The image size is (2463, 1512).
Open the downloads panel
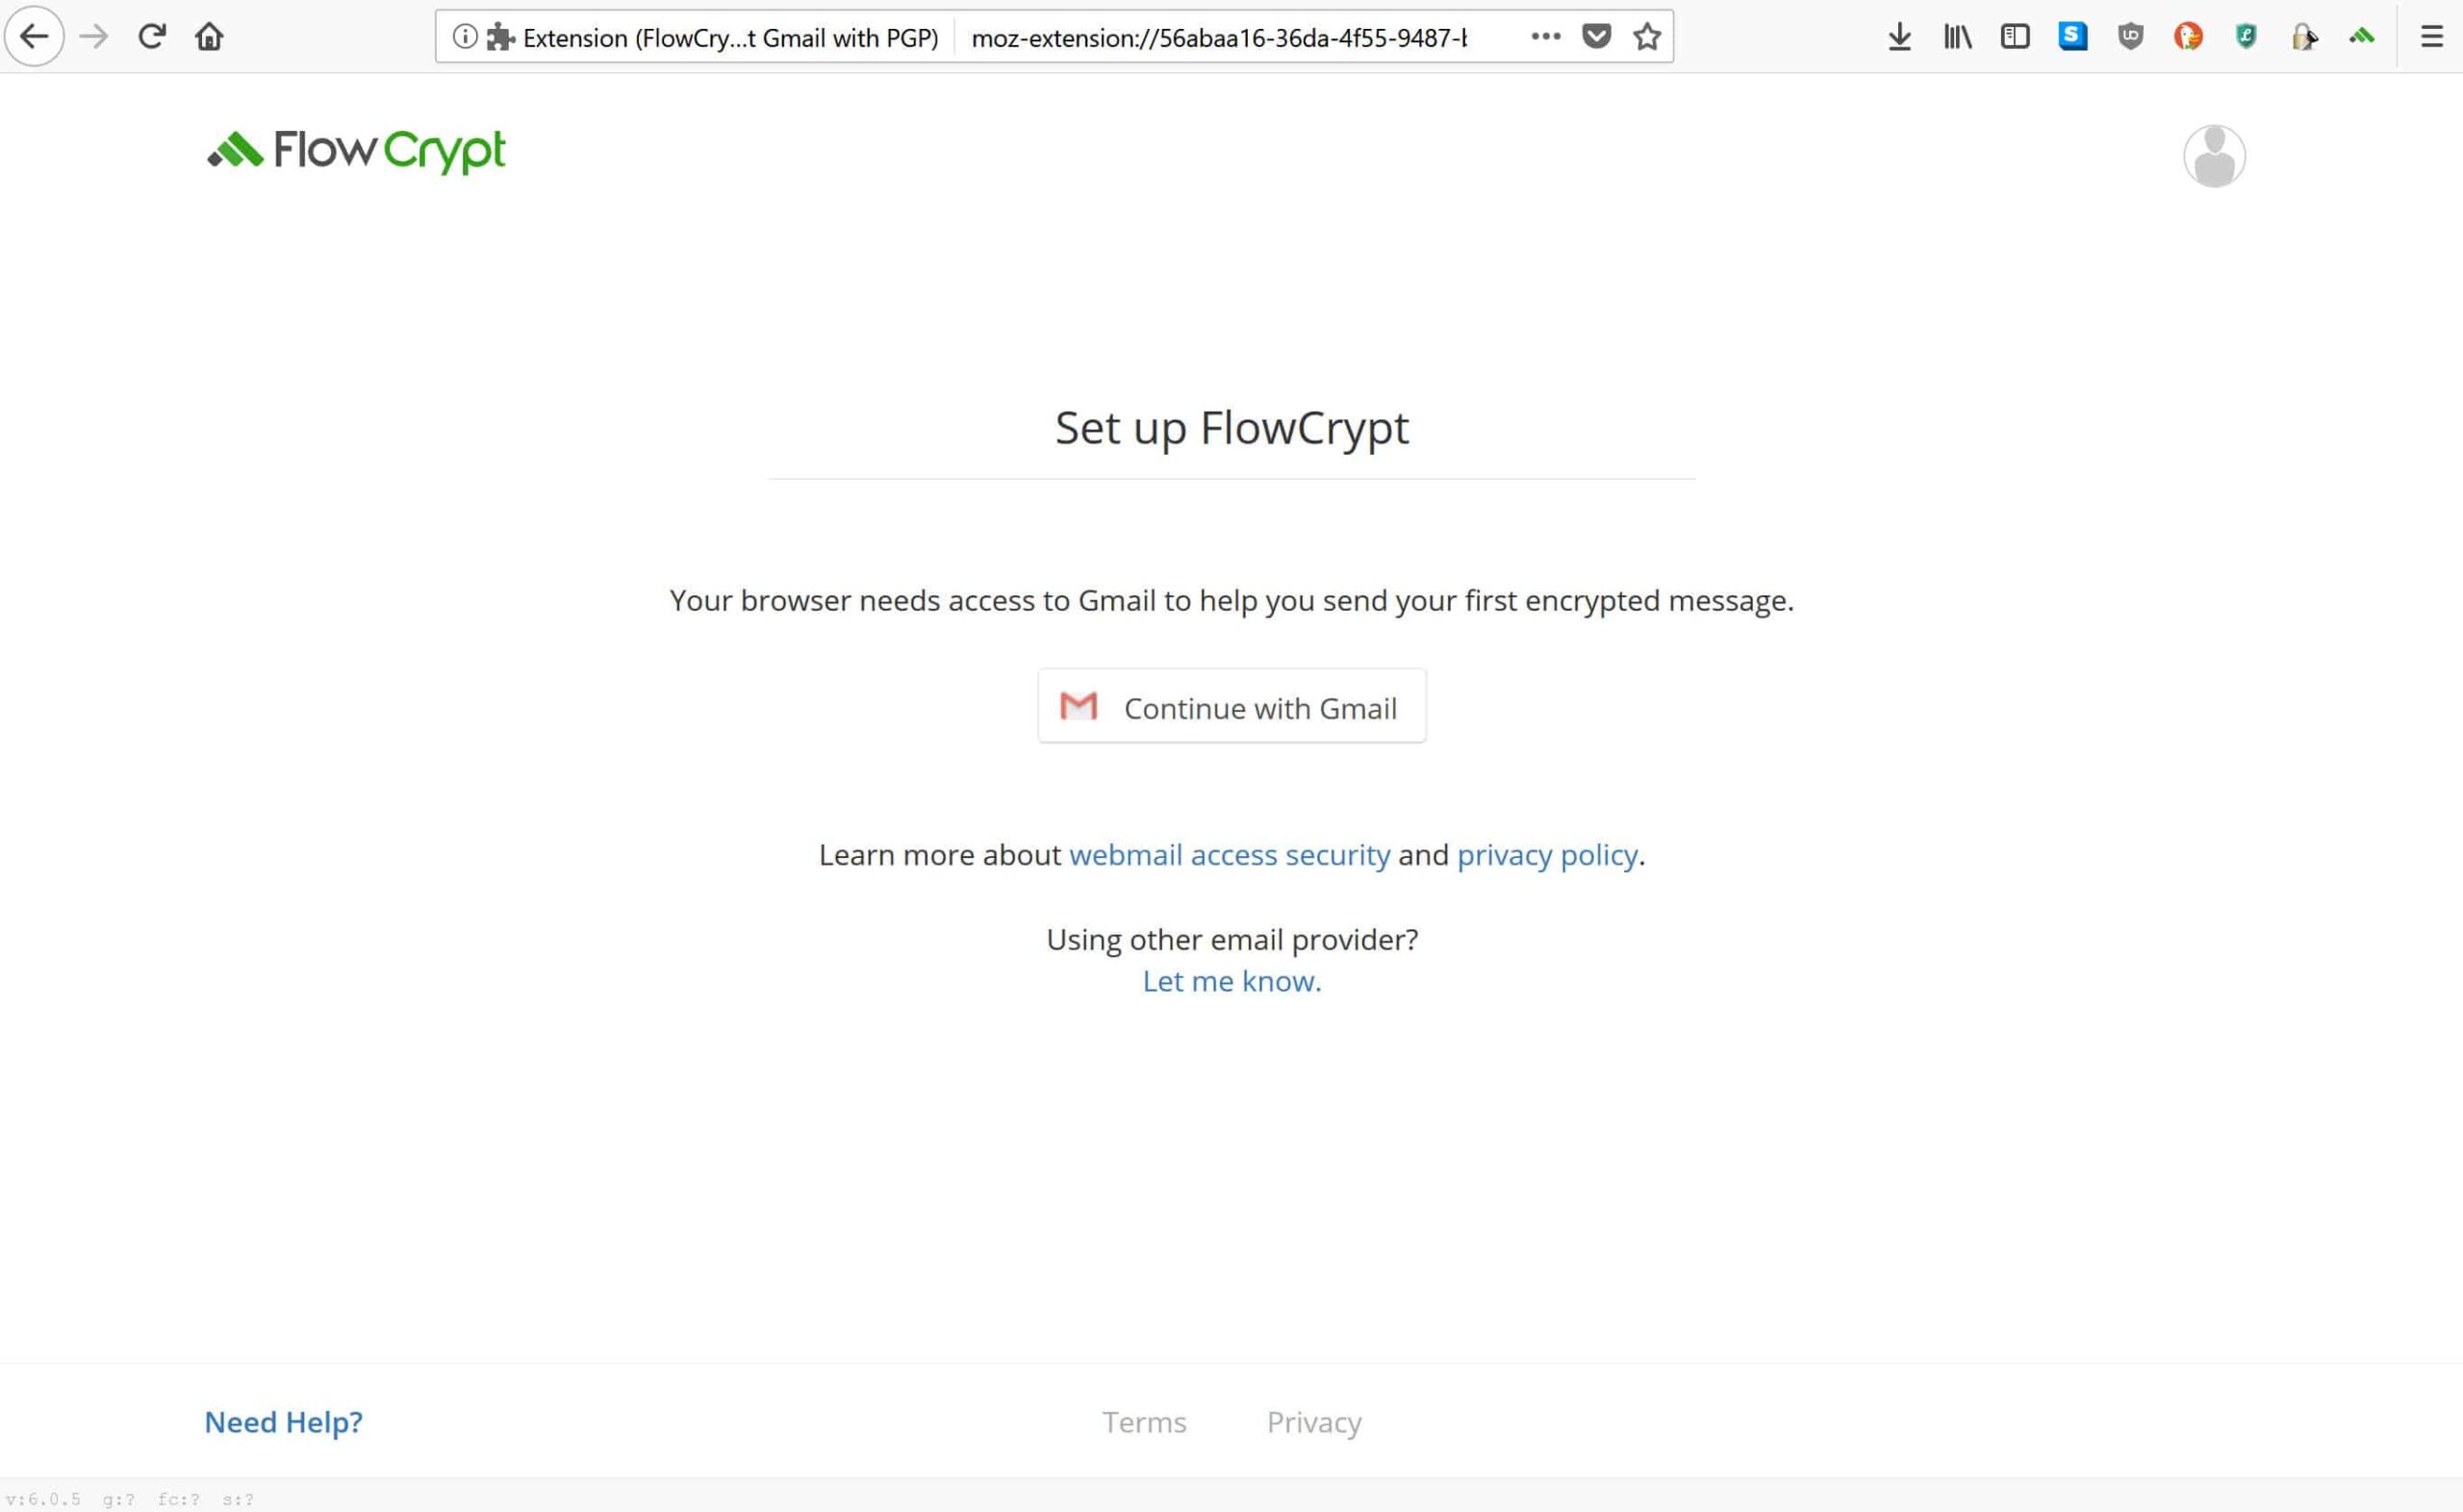(x=1900, y=37)
